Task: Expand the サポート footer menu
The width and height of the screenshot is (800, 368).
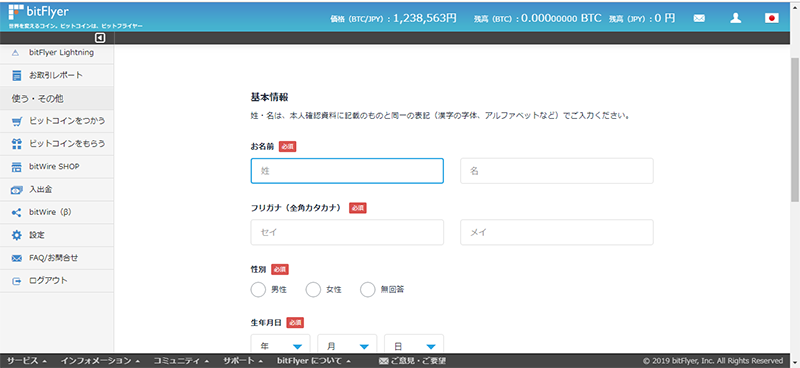Action: point(243,361)
